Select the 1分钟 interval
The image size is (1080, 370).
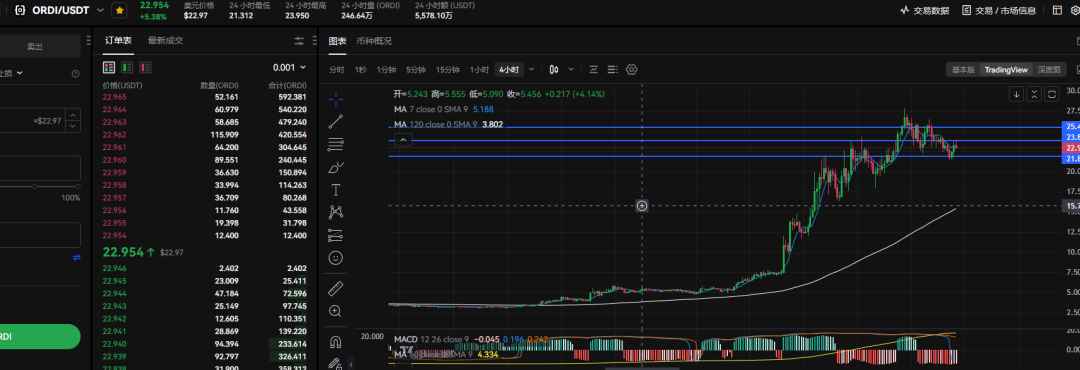pyautogui.click(x=386, y=70)
